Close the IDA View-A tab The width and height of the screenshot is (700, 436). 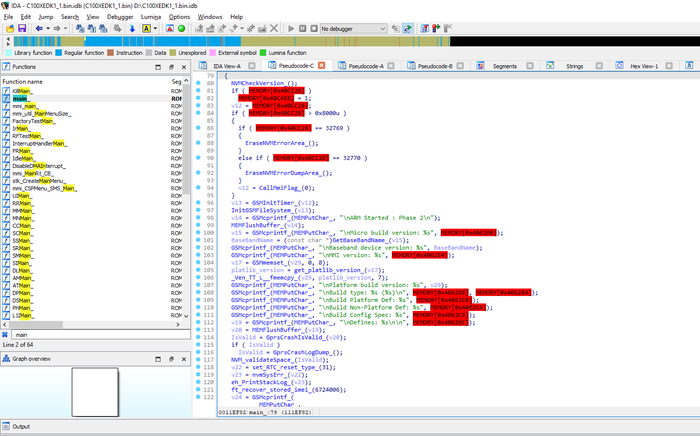pos(253,65)
